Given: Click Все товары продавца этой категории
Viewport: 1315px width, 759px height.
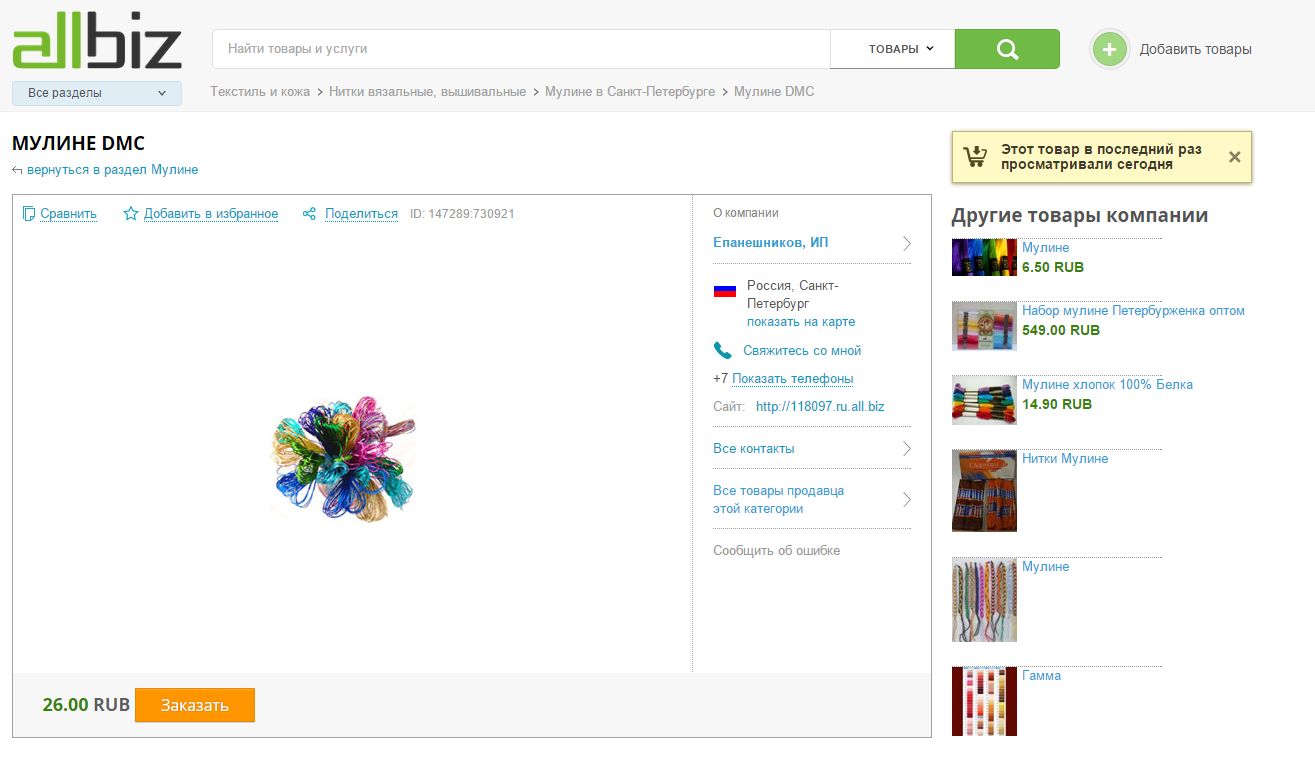Looking at the screenshot, I should pos(779,500).
